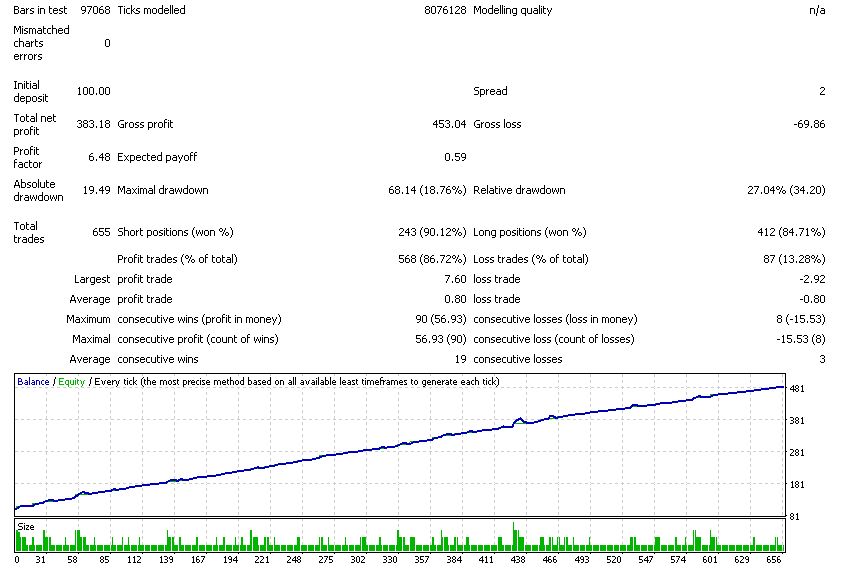
Task: Click consecutive losses value 8 (-15.53)
Action: (801, 319)
